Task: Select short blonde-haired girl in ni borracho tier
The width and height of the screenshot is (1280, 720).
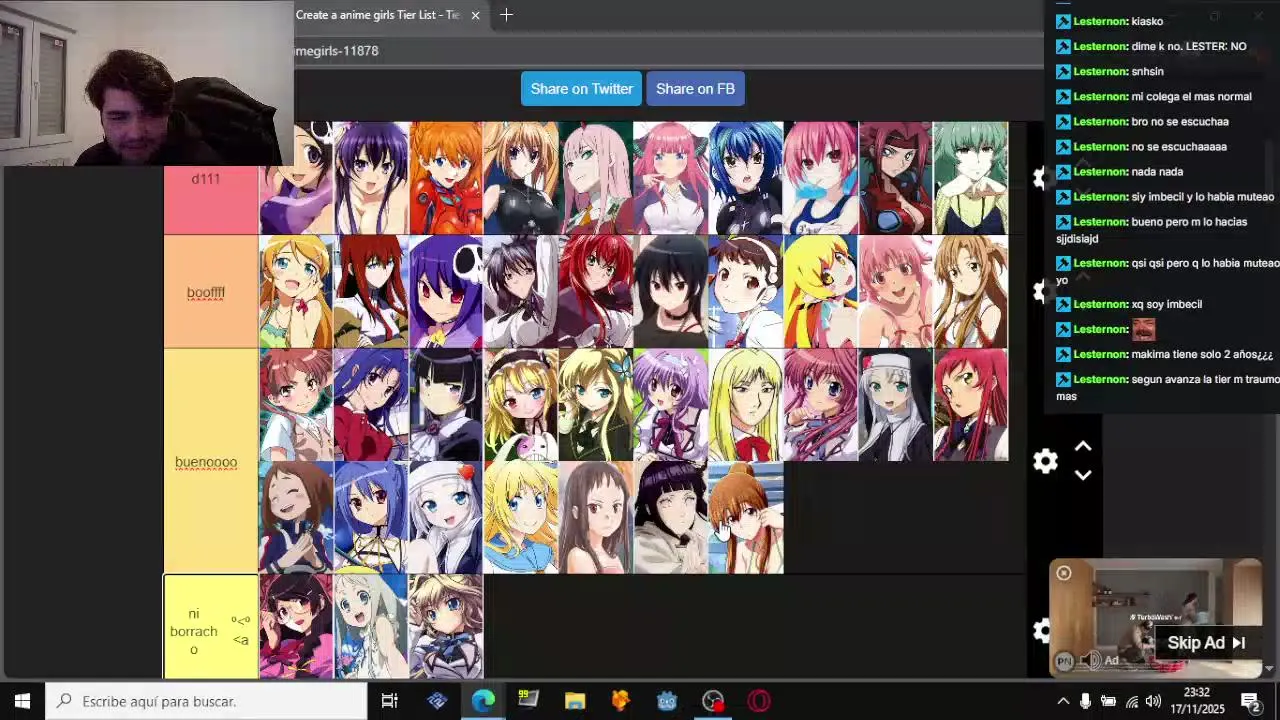Action: [446, 626]
